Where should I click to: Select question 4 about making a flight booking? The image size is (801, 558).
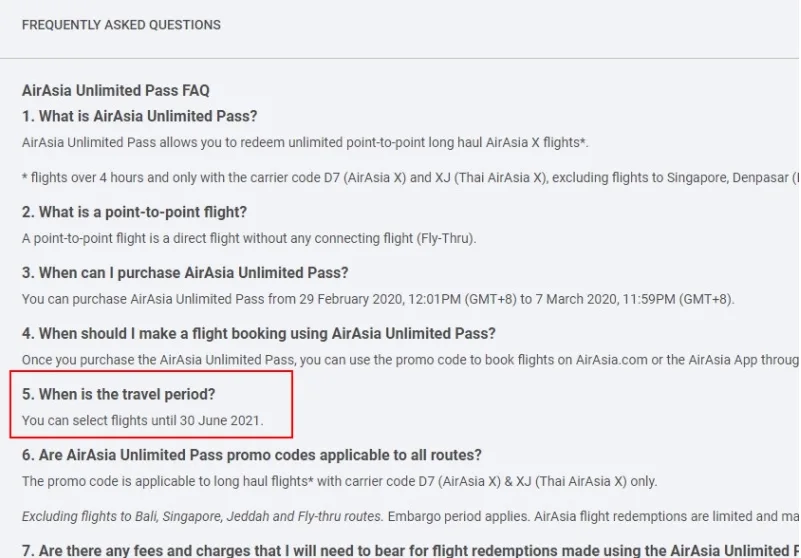pyautogui.click(x=258, y=333)
